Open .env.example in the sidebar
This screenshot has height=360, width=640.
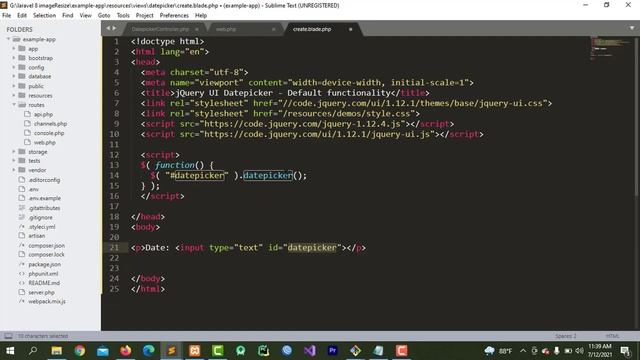[44, 198]
